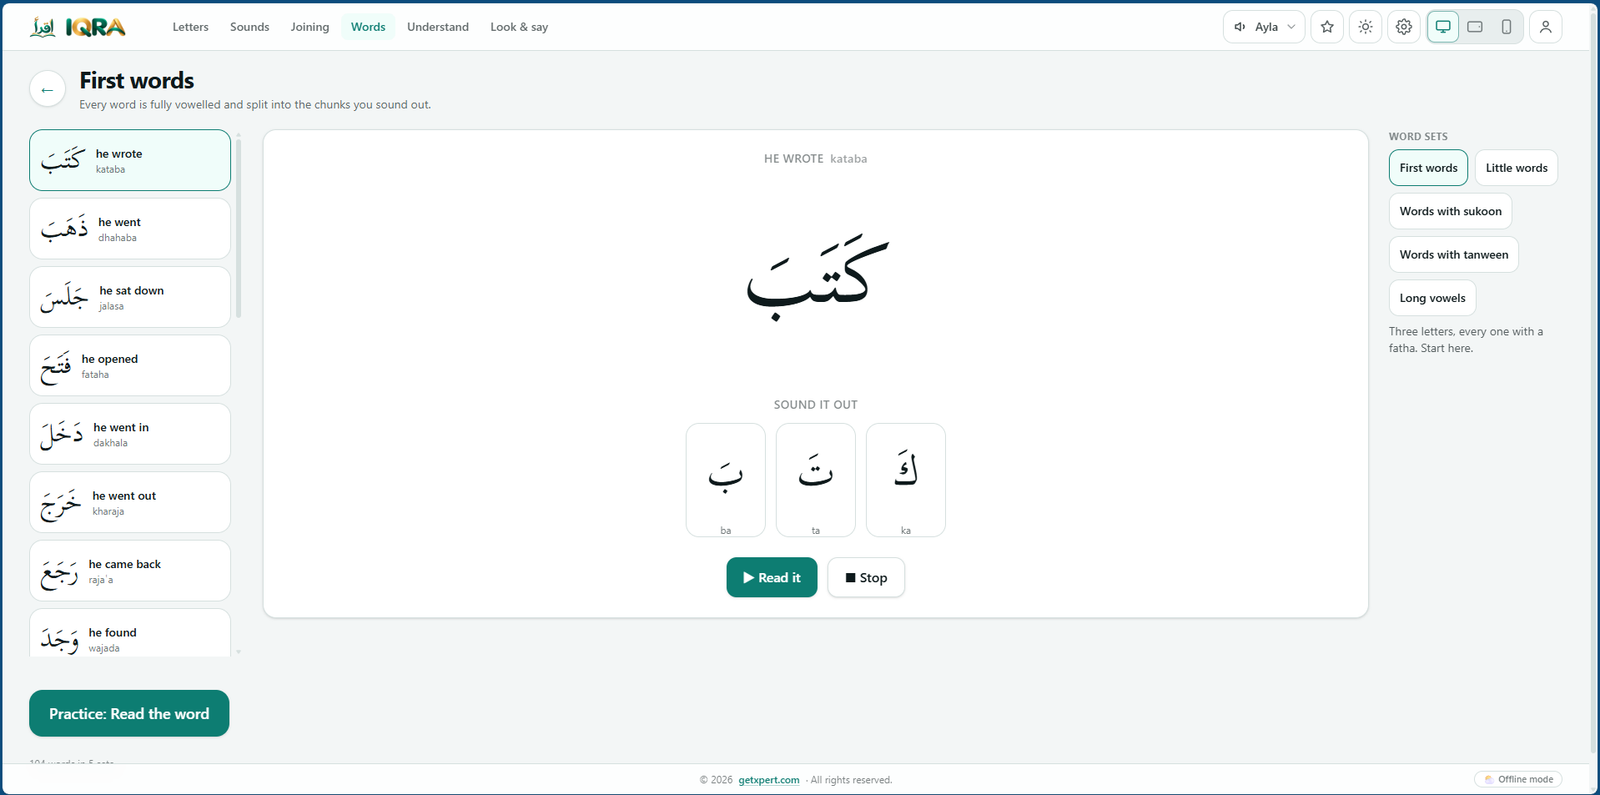
Task: Select the 'he went out' kharaja card
Action: (130, 502)
